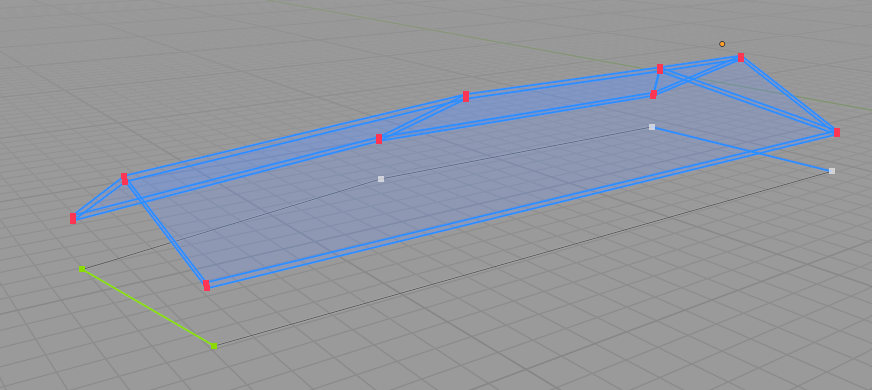Select the red vertex at the left gable peak
Screen dimensions: 872x390
click(x=125, y=179)
